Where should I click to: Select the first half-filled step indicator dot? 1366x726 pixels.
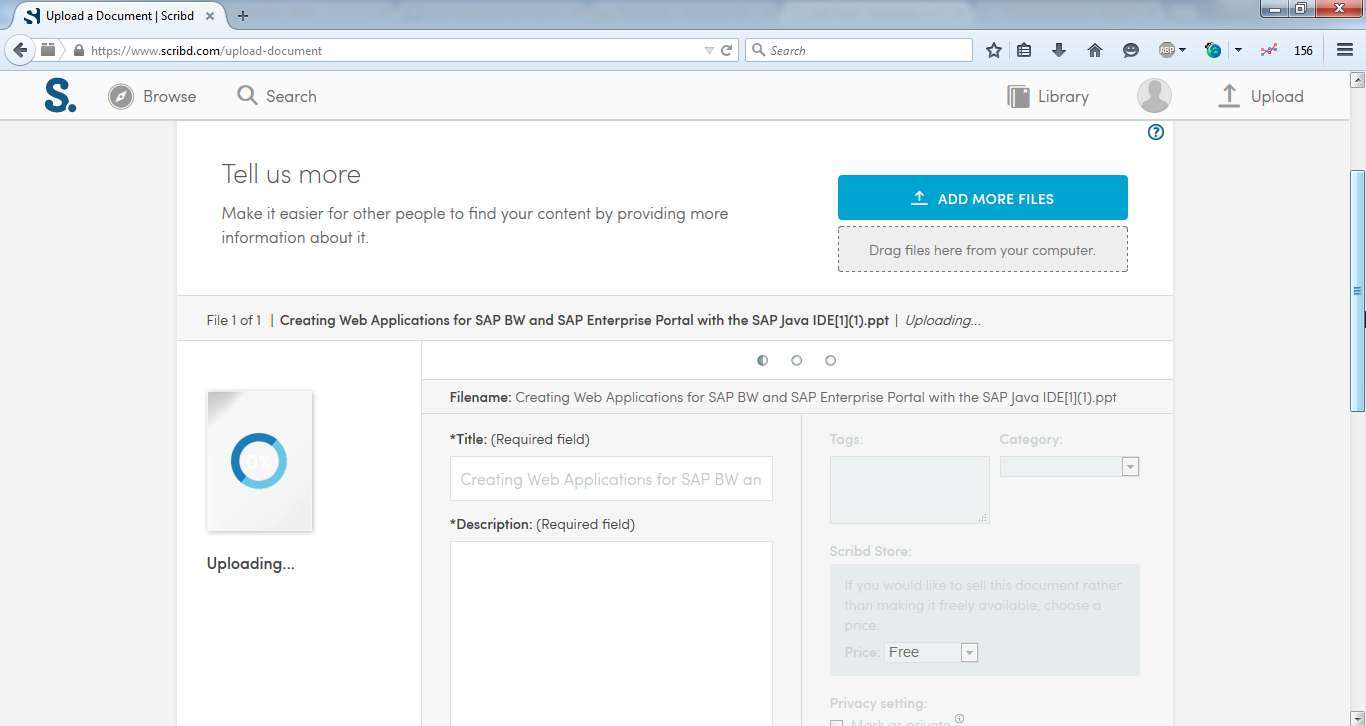[x=763, y=360]
